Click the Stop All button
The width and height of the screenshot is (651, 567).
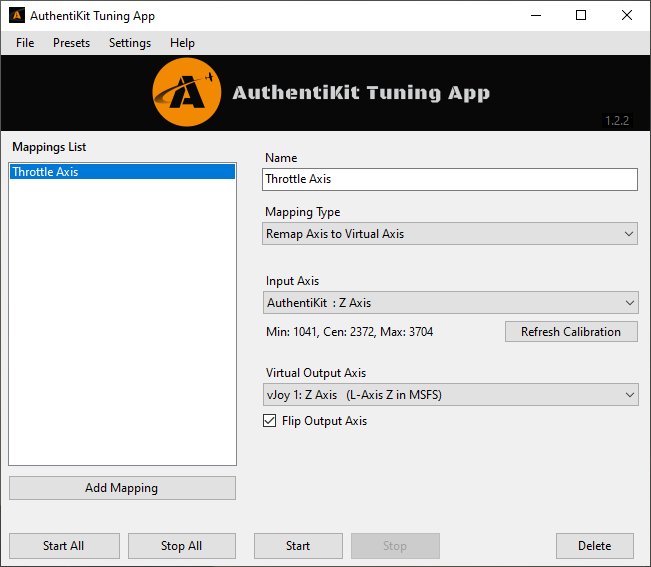(182, 546)
